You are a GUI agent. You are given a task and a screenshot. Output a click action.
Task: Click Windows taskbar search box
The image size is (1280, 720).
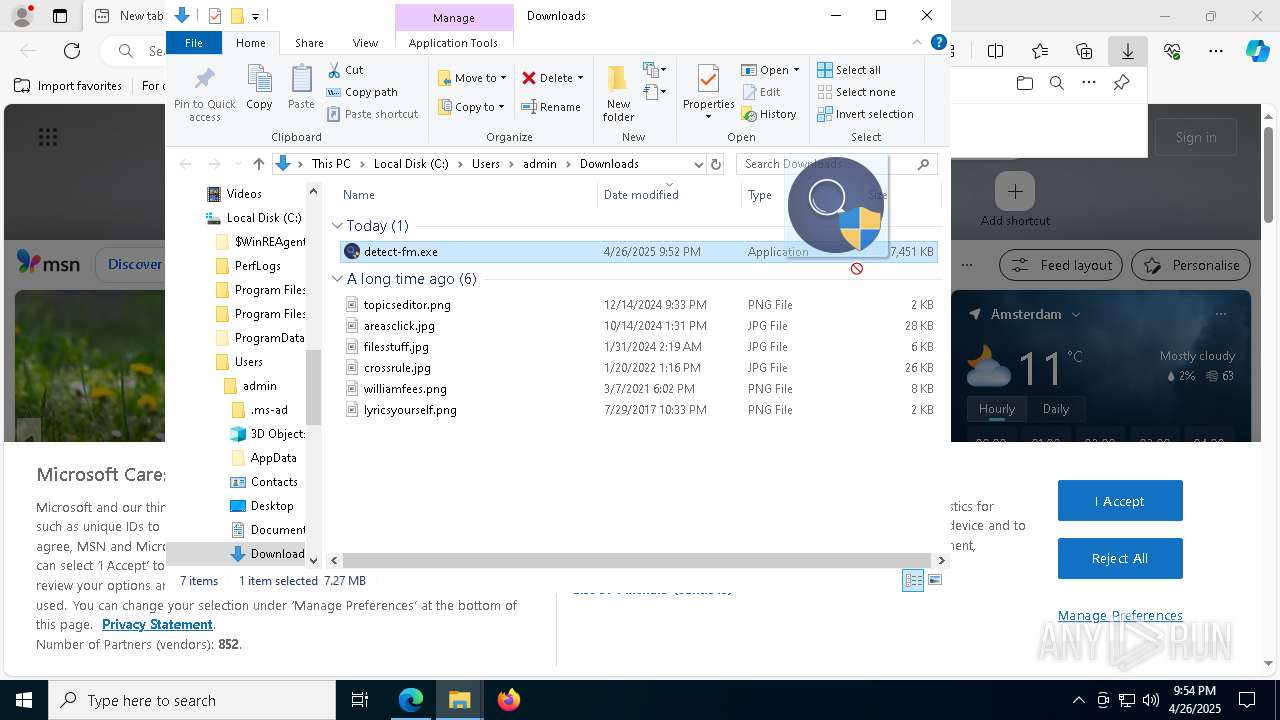coord(192,700)
